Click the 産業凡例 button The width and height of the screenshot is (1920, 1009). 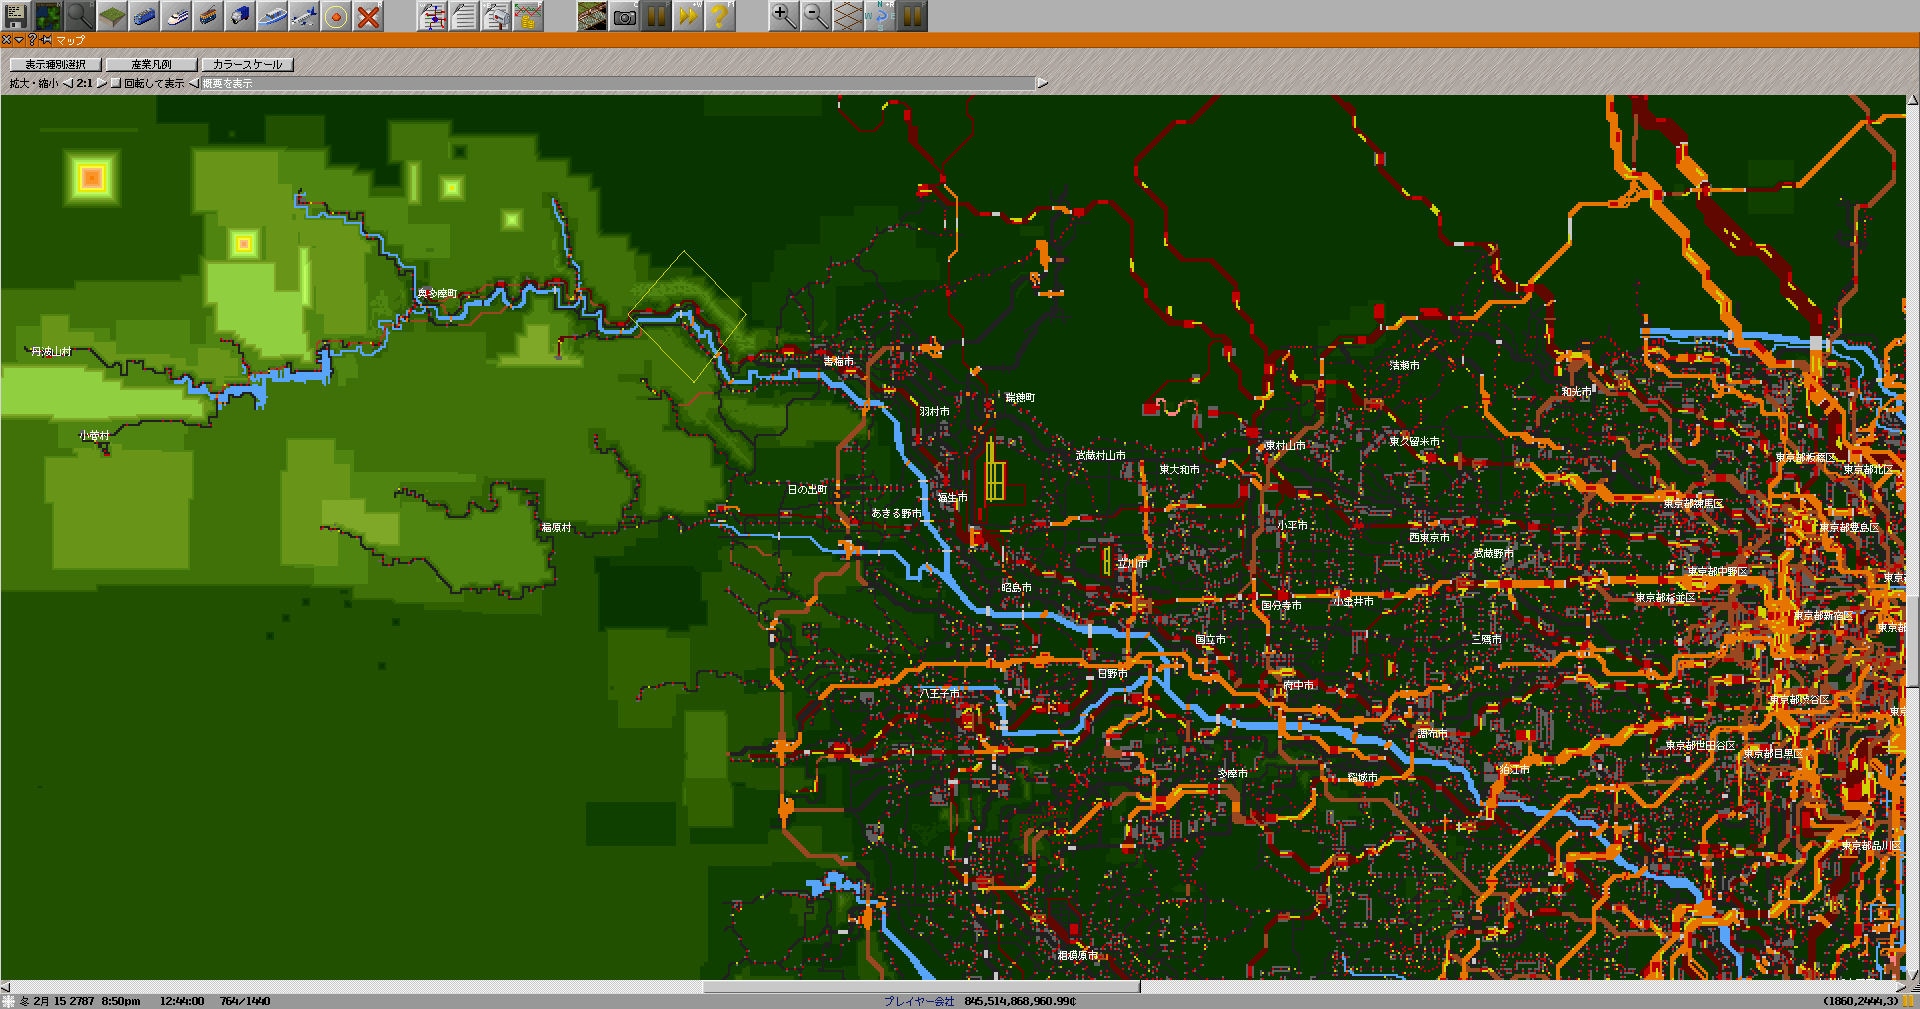point(151,64)
